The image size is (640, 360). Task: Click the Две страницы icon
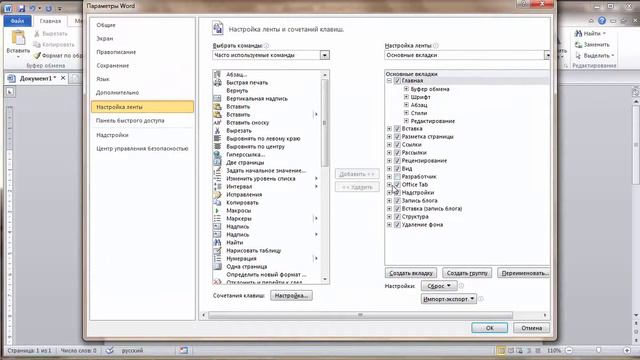point(217,162)
